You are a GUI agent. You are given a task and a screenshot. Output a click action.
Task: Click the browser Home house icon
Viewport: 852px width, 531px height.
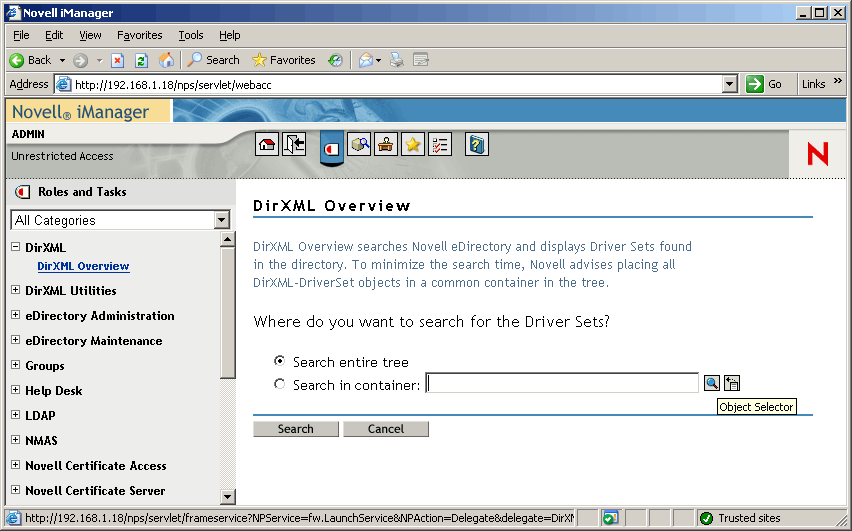pyautogui.click(x=166, y=60)
